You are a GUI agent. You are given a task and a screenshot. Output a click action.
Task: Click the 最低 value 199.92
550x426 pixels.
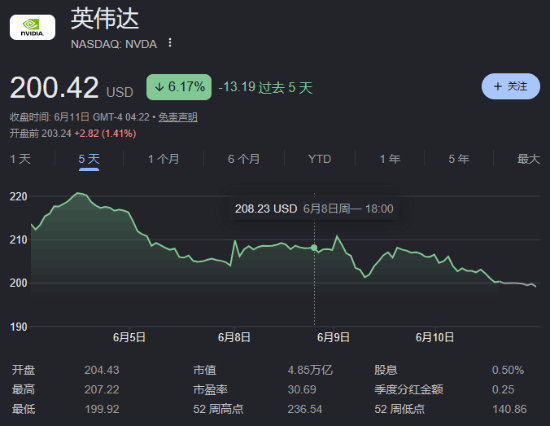102,409
